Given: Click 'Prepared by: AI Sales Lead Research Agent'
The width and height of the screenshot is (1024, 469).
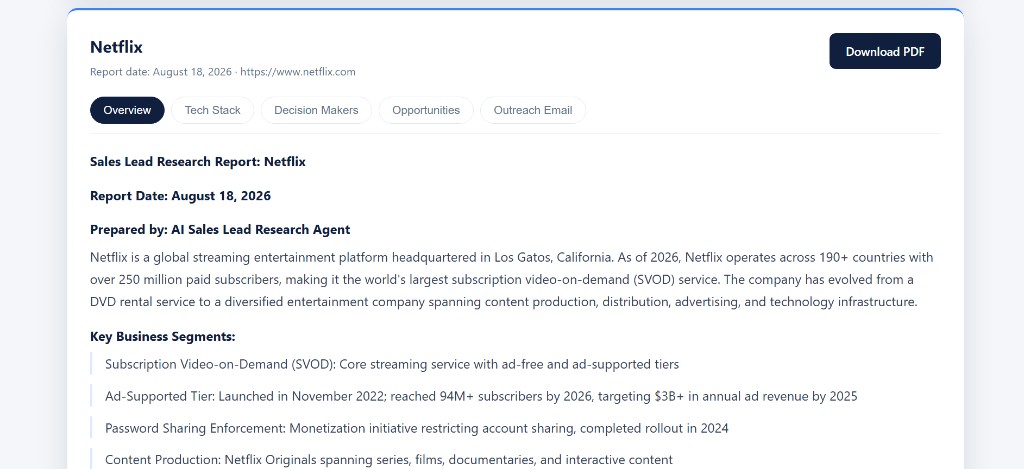Looking at the screenshot, I should 220,229.
